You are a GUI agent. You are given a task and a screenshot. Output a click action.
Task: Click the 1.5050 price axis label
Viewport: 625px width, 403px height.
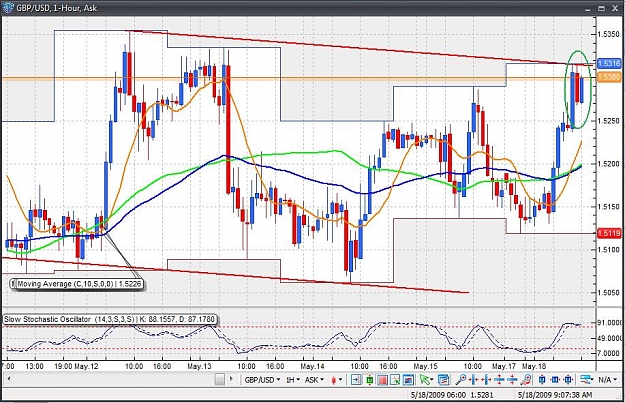point(610,293)
